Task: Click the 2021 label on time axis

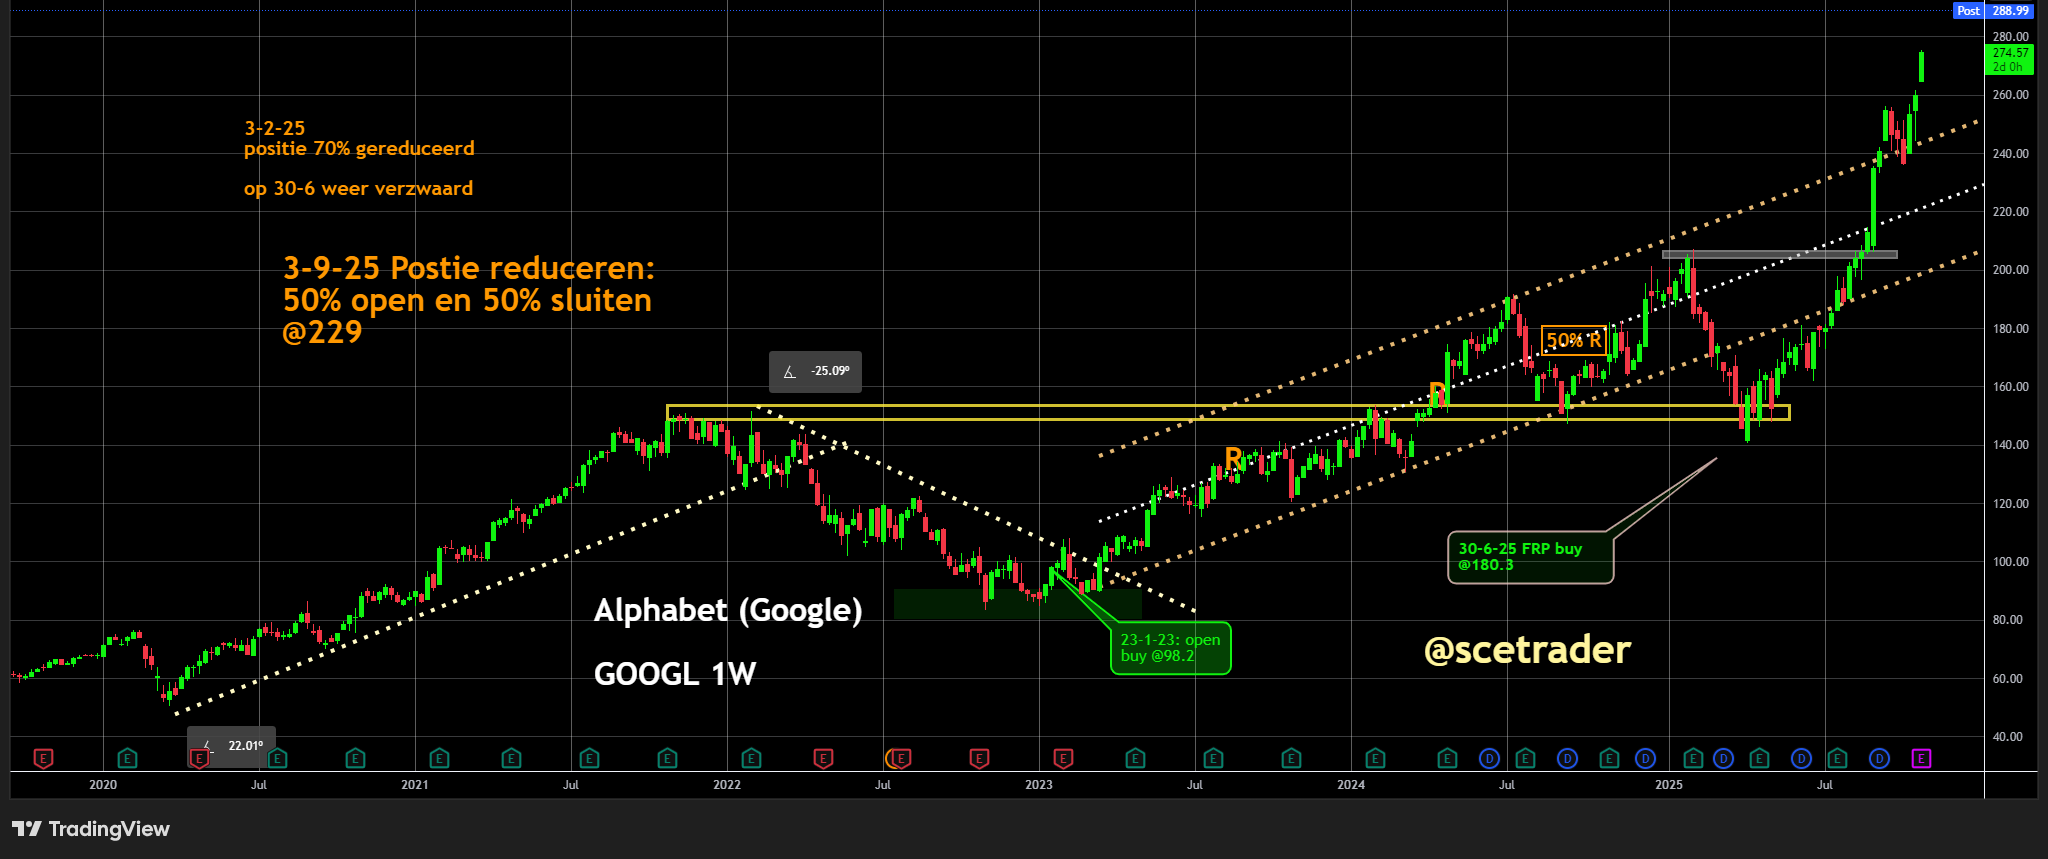Action: (x=415, y=785)
